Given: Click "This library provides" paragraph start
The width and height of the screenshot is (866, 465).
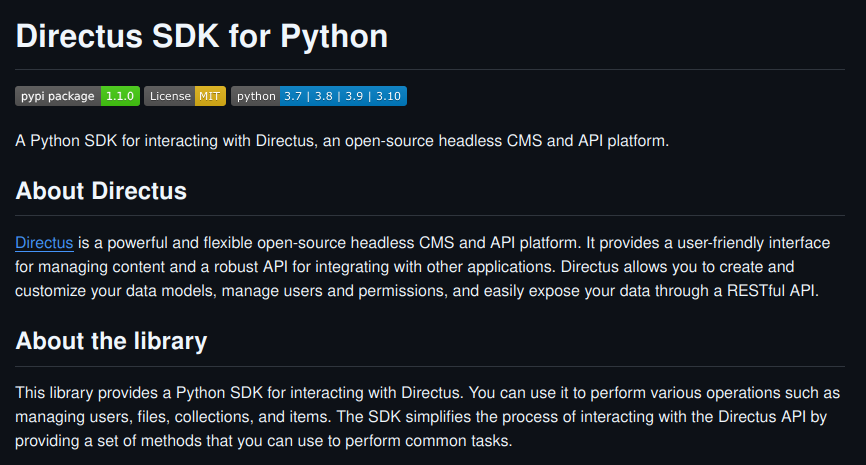Looking at the screenshot, I should [x=88, y=393].
